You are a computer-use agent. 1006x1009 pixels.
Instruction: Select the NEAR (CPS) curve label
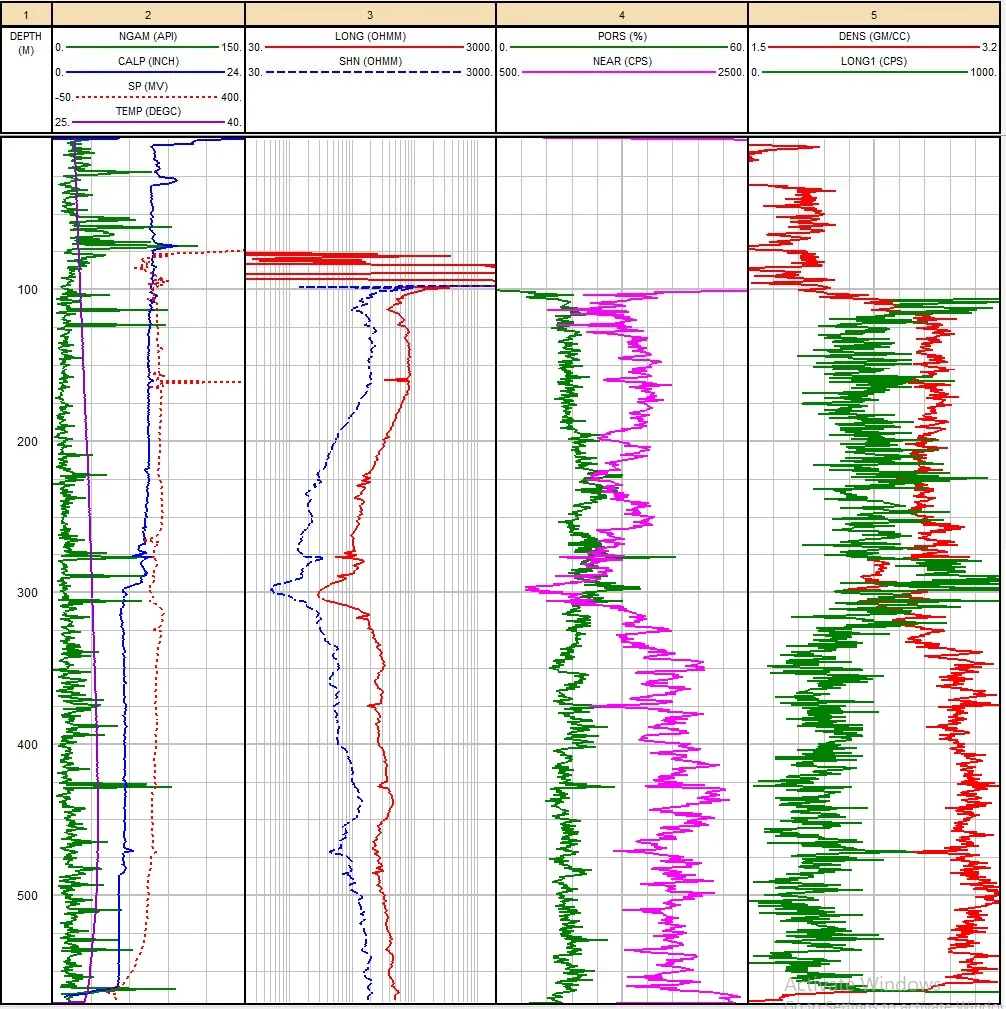tap(622, 61)
